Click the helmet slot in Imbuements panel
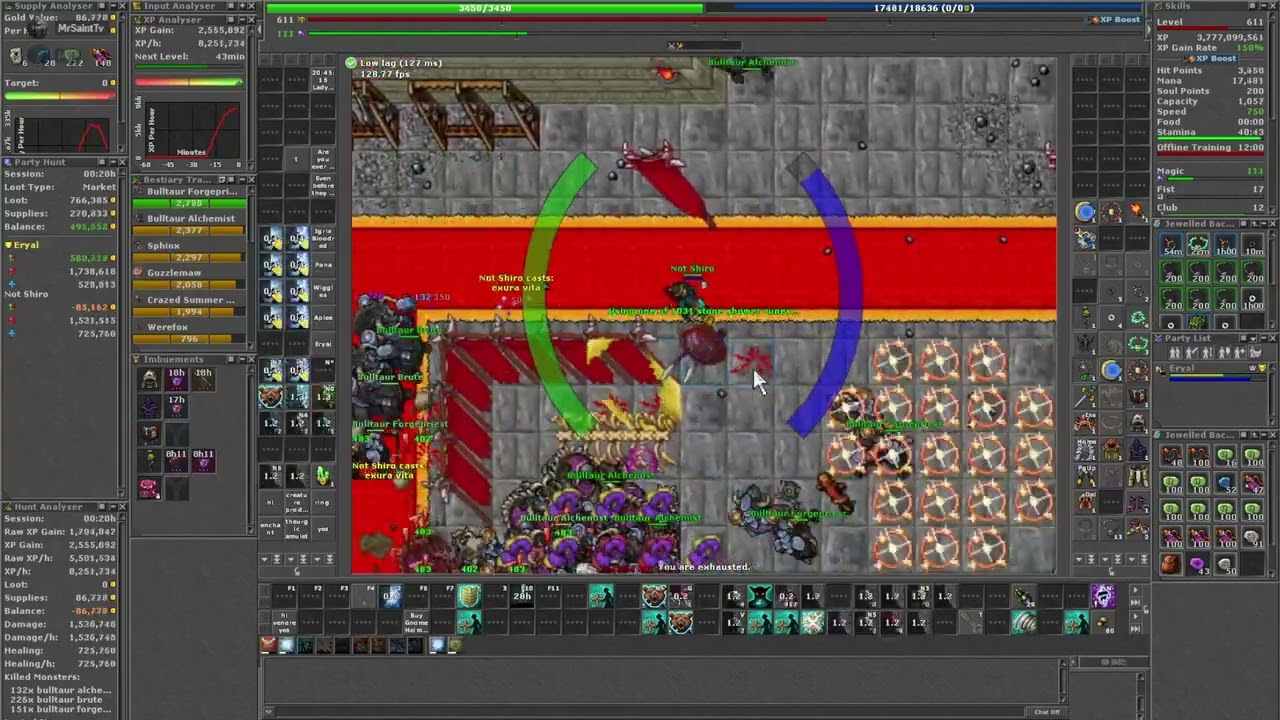Screen dimensions: 1280x720 149,379
